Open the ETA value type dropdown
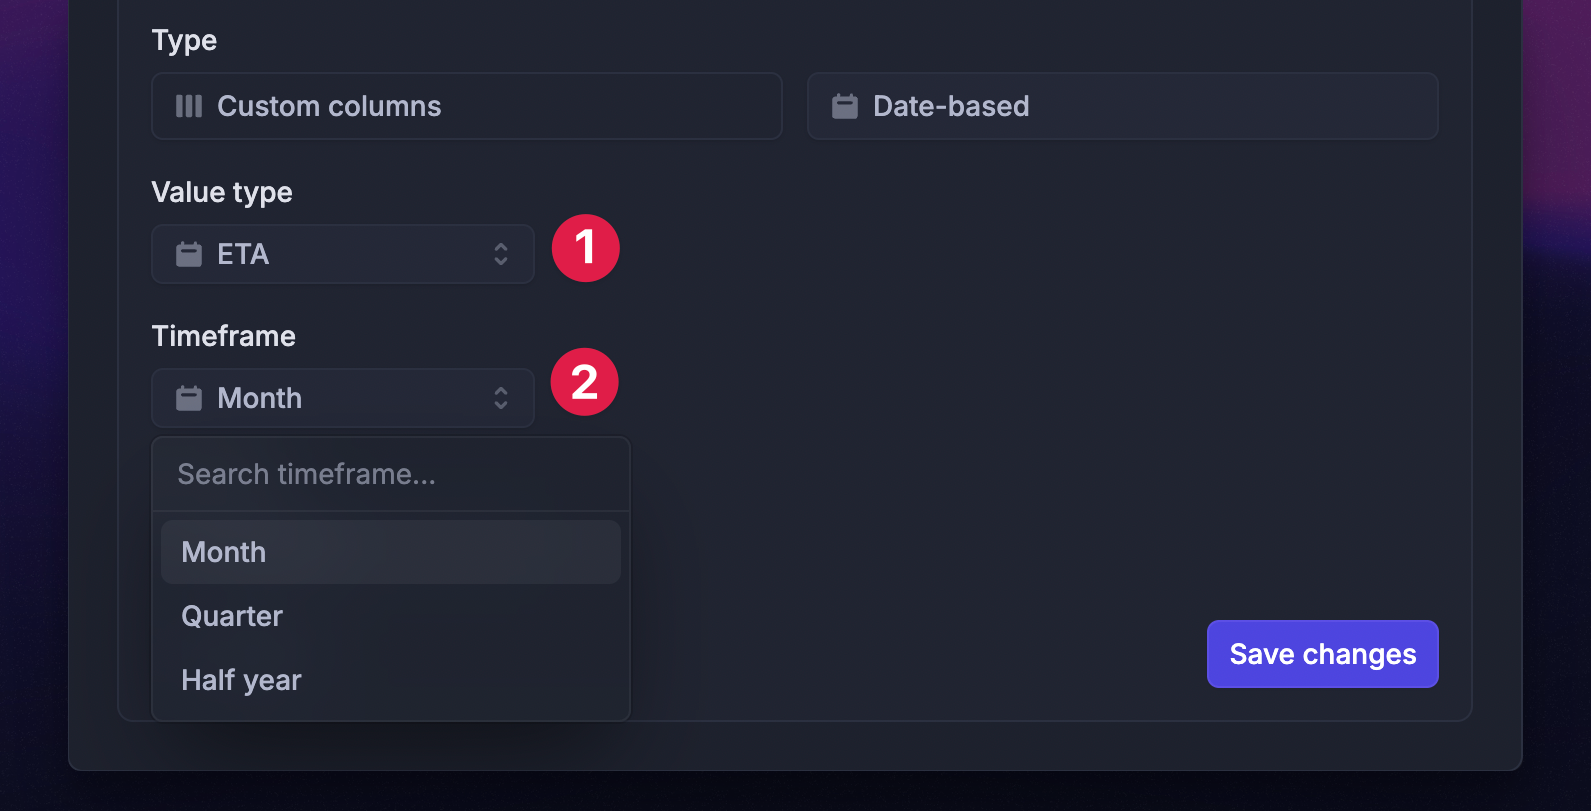The width and height of the screenshot is (1591, 811). [342, 254]
